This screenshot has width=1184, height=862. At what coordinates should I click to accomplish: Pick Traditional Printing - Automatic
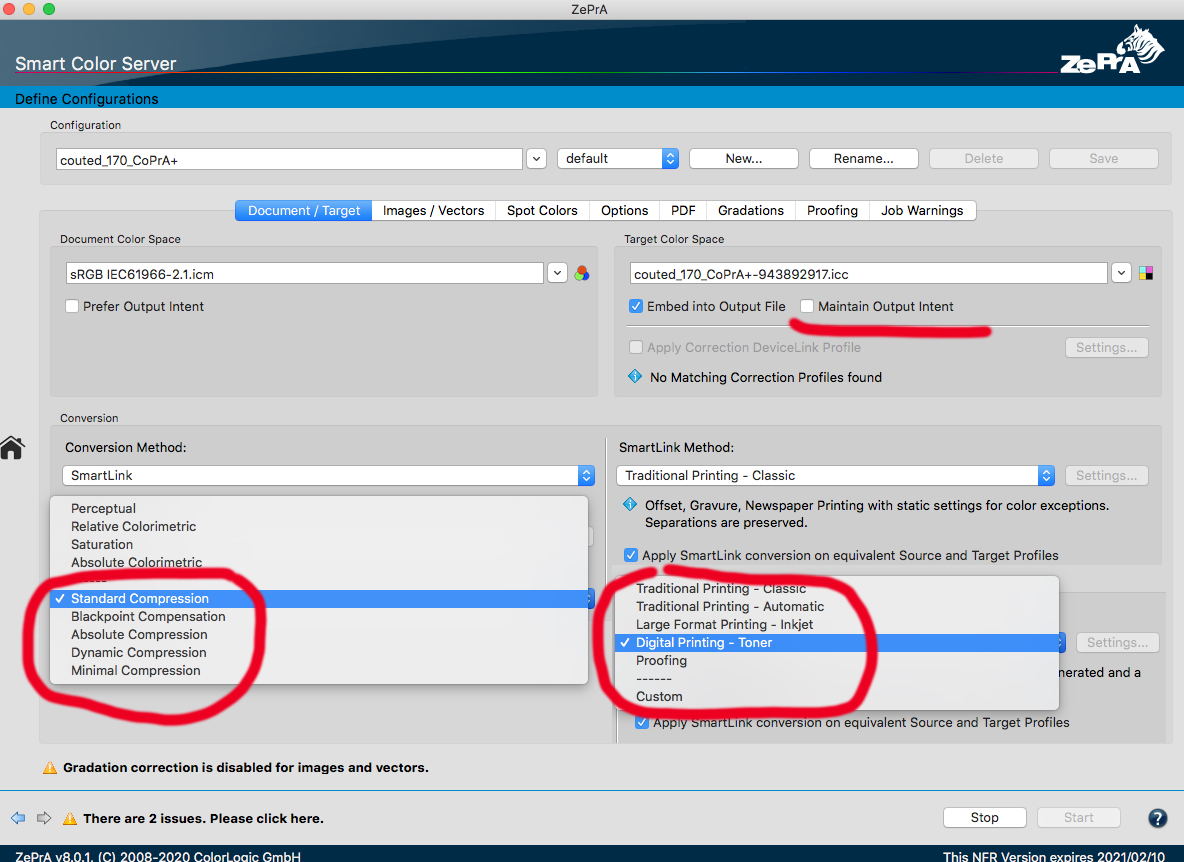pyautogui.click(x=837, y=607)
